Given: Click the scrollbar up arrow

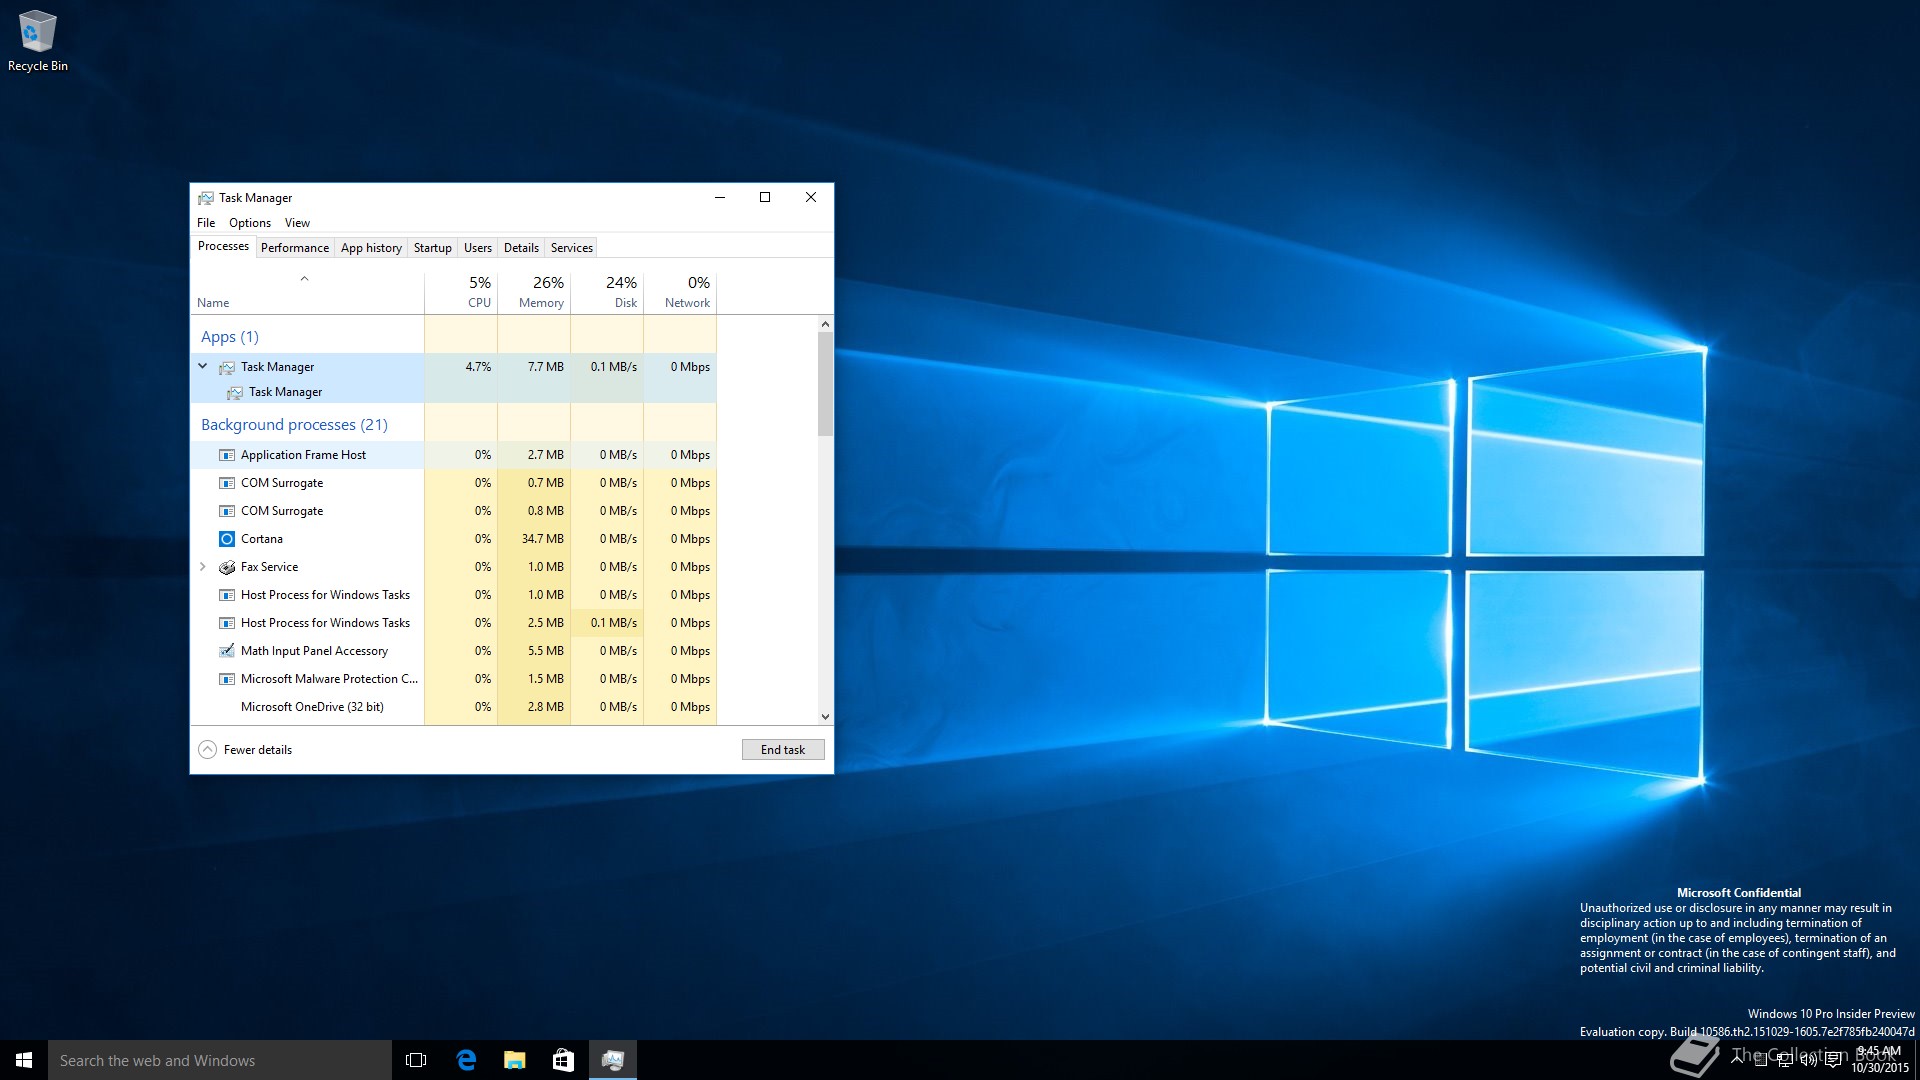Looking at the screenshot, I should 825,324.
